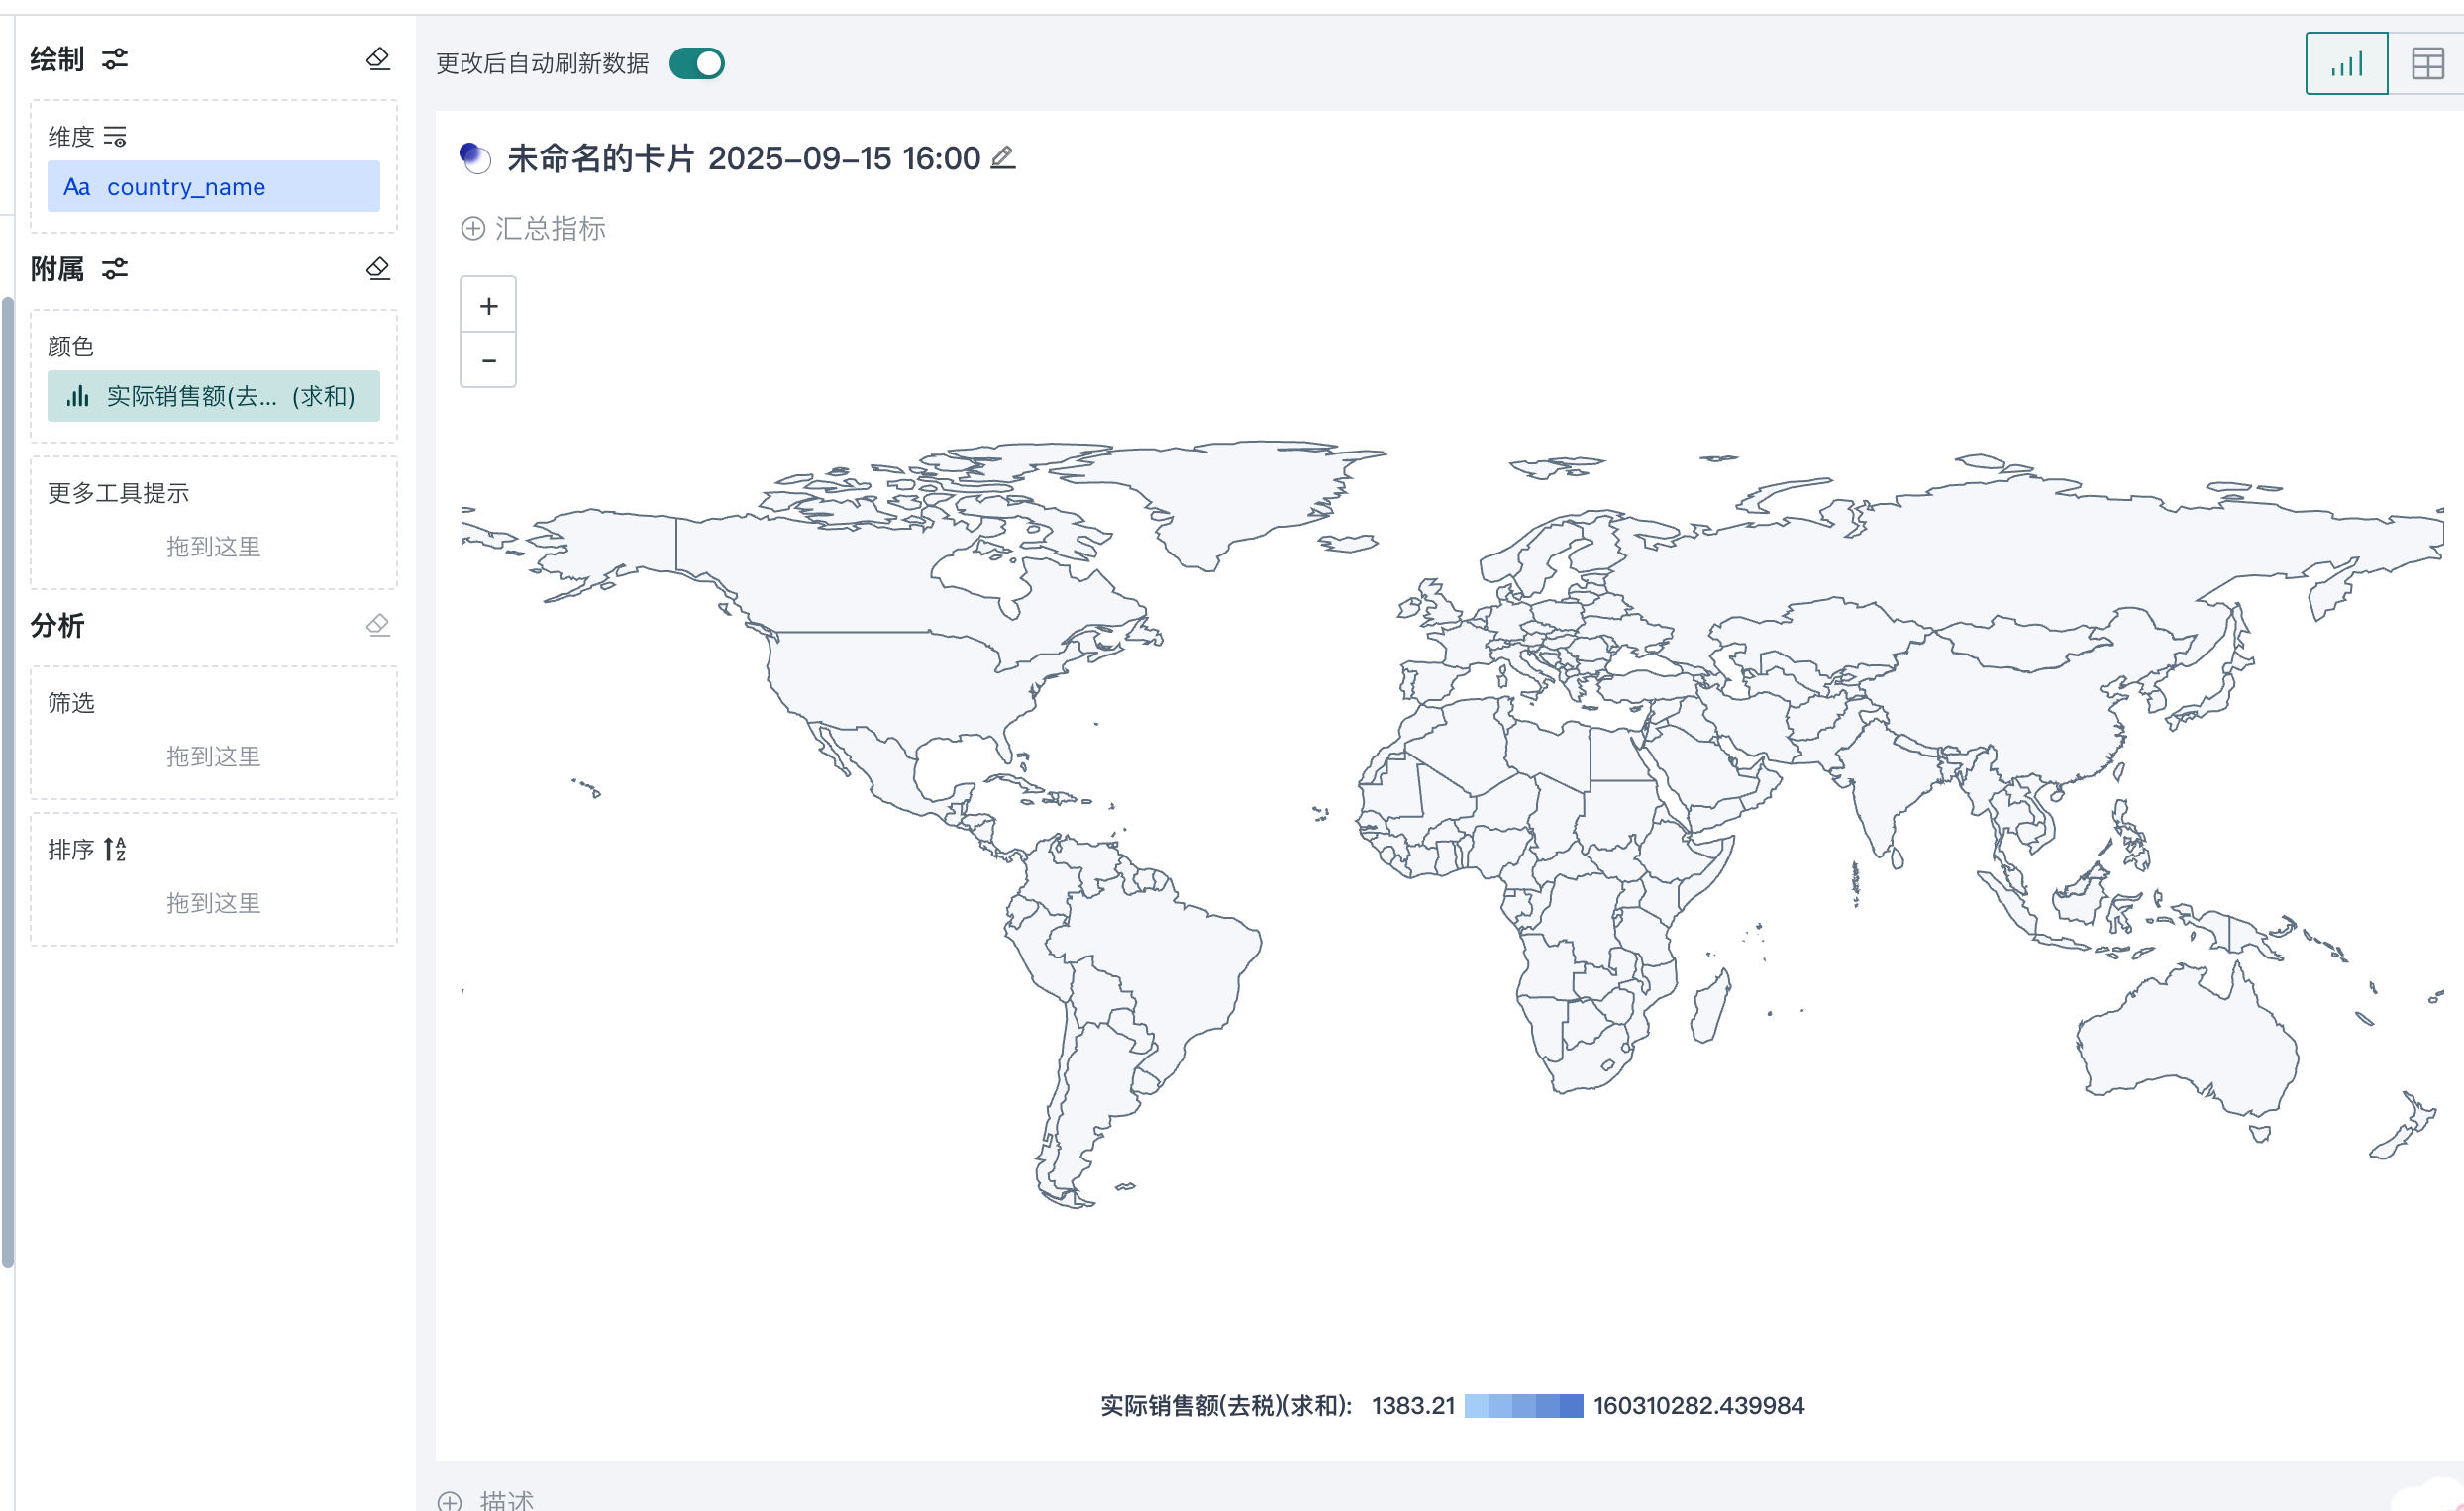Clear the 附属 section with eraser icon
Viewport: 2464px width, 1511px height.
point(378,269)
